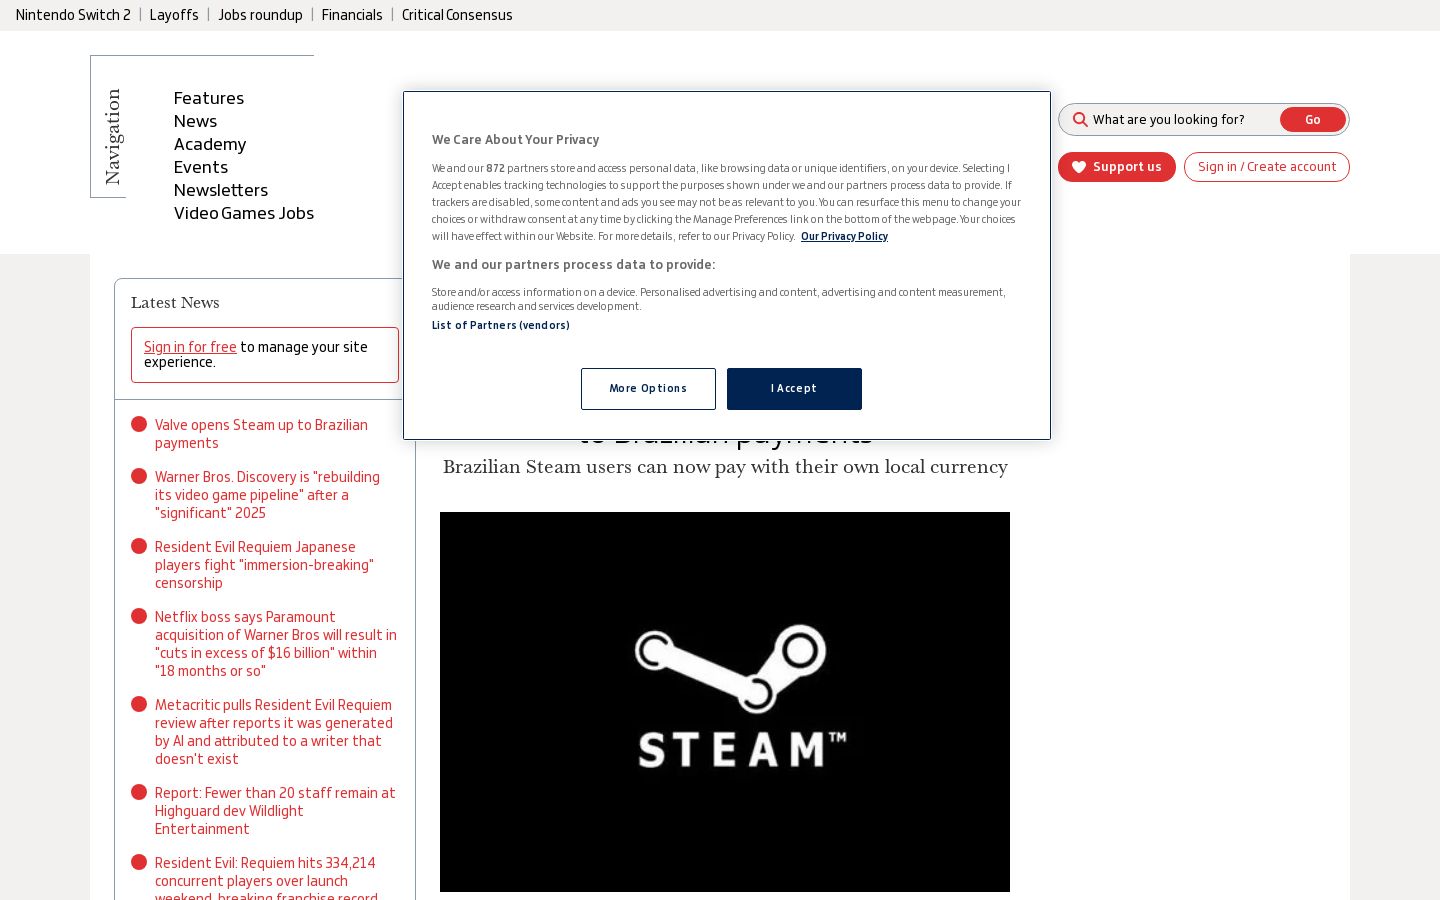Go to Events in navigation
The width and height of the screenshot is (1440, 900).
point(201,167)
